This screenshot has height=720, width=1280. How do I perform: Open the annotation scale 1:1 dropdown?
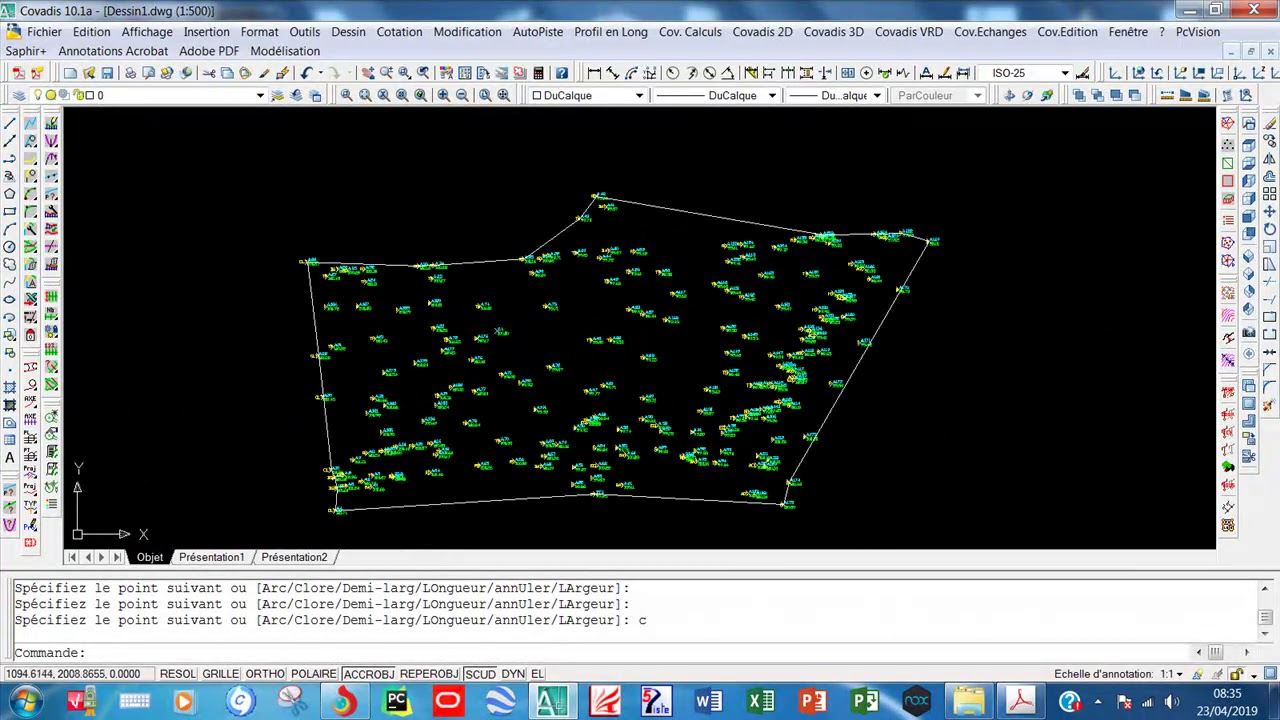point(1171,674)
